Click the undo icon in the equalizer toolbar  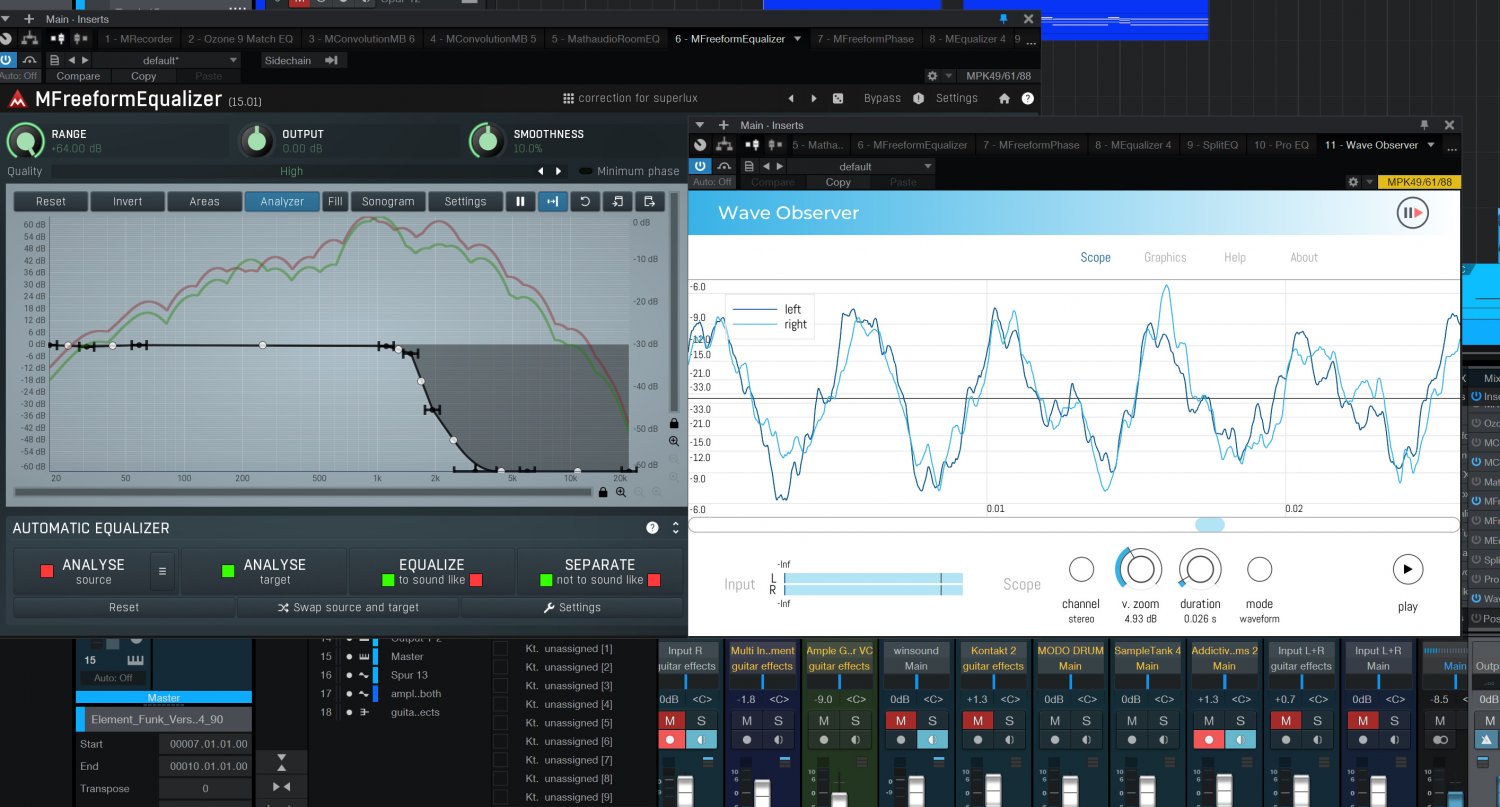pyautogui.click(x=585, y=201)
